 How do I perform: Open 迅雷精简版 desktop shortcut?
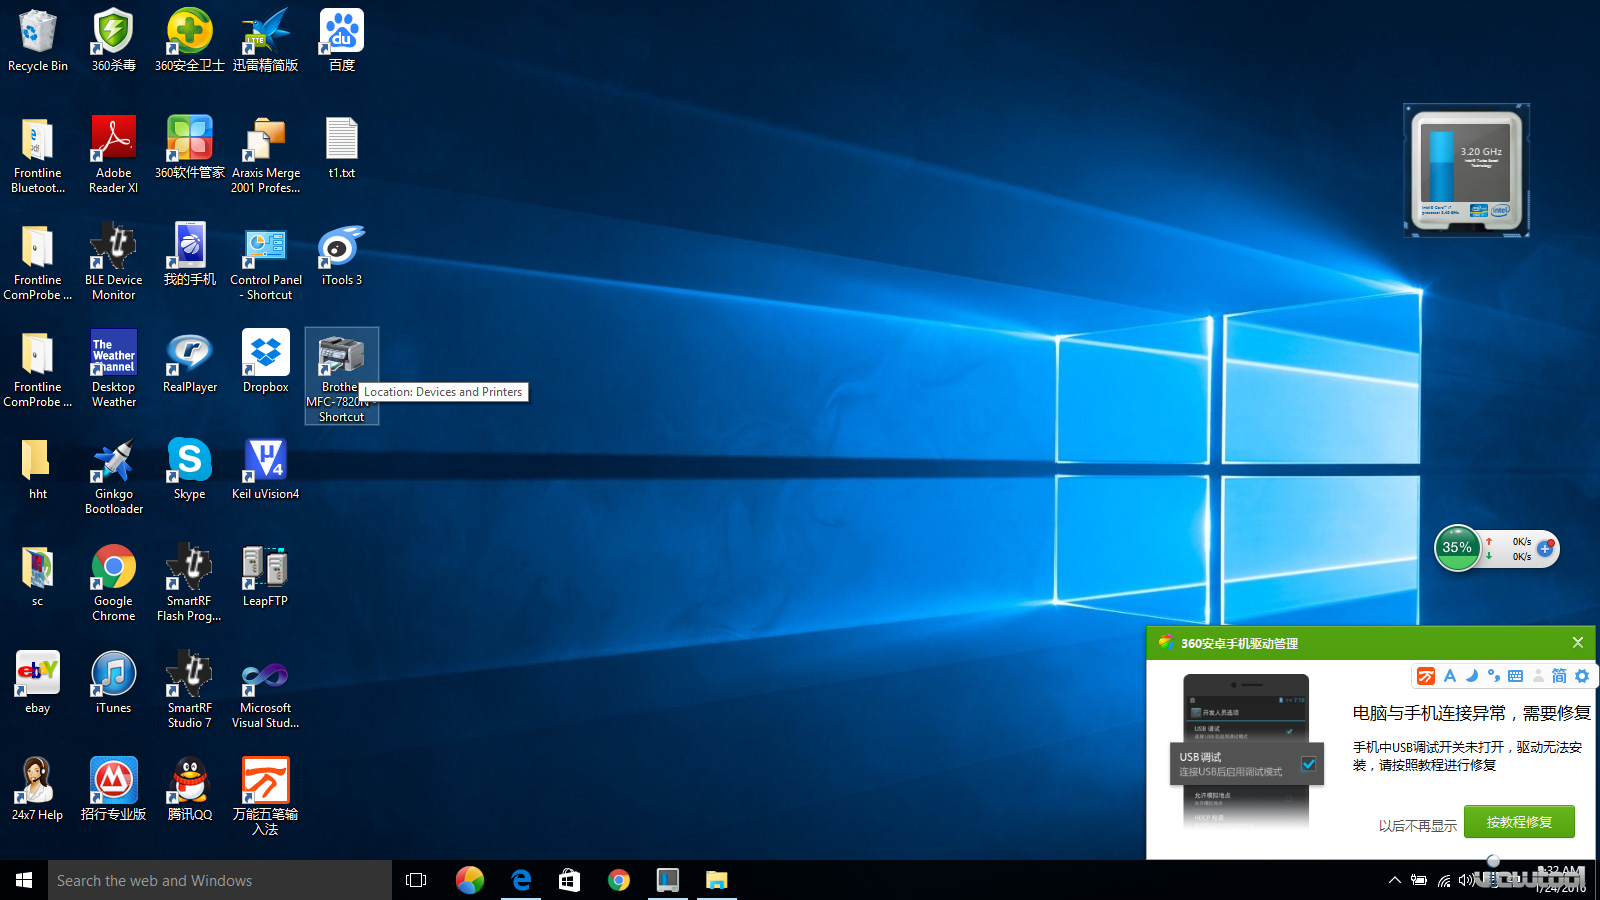pyautogui.click(x=266, y=41)
